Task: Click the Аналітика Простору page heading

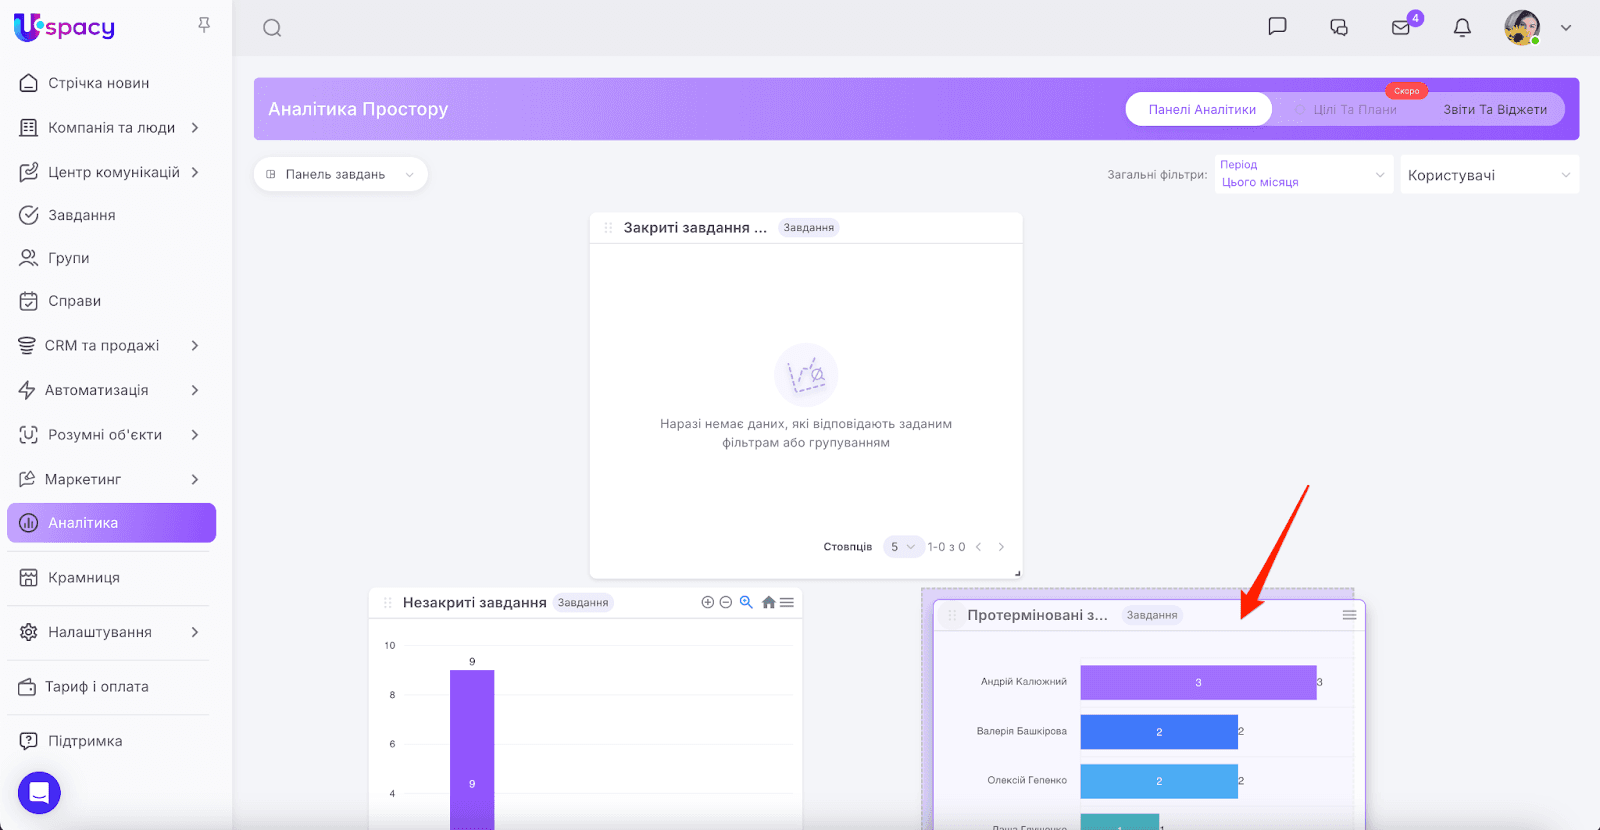Action: [x=358, y=109]
